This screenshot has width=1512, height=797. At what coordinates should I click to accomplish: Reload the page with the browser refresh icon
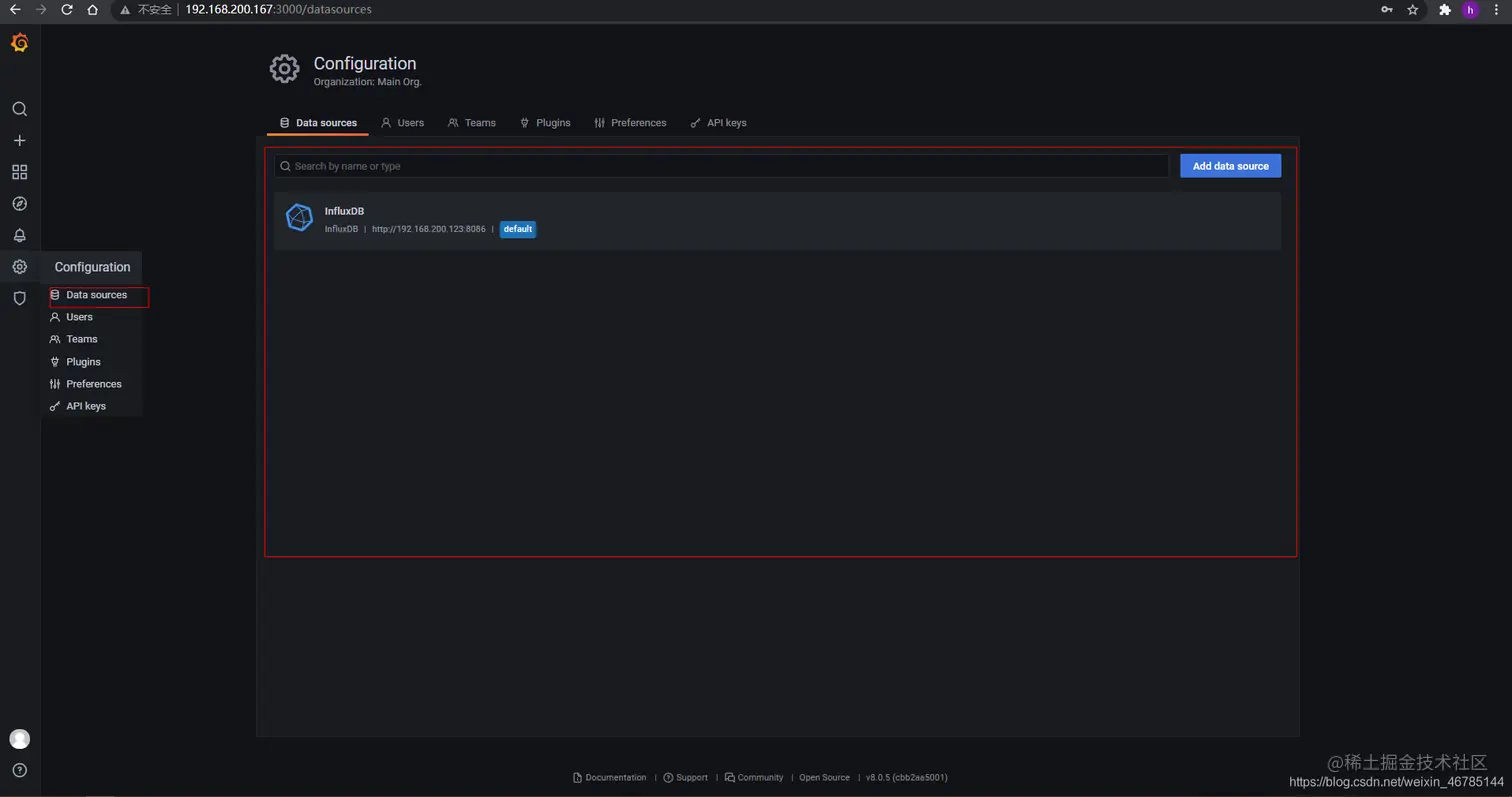(x=66, y=10)
